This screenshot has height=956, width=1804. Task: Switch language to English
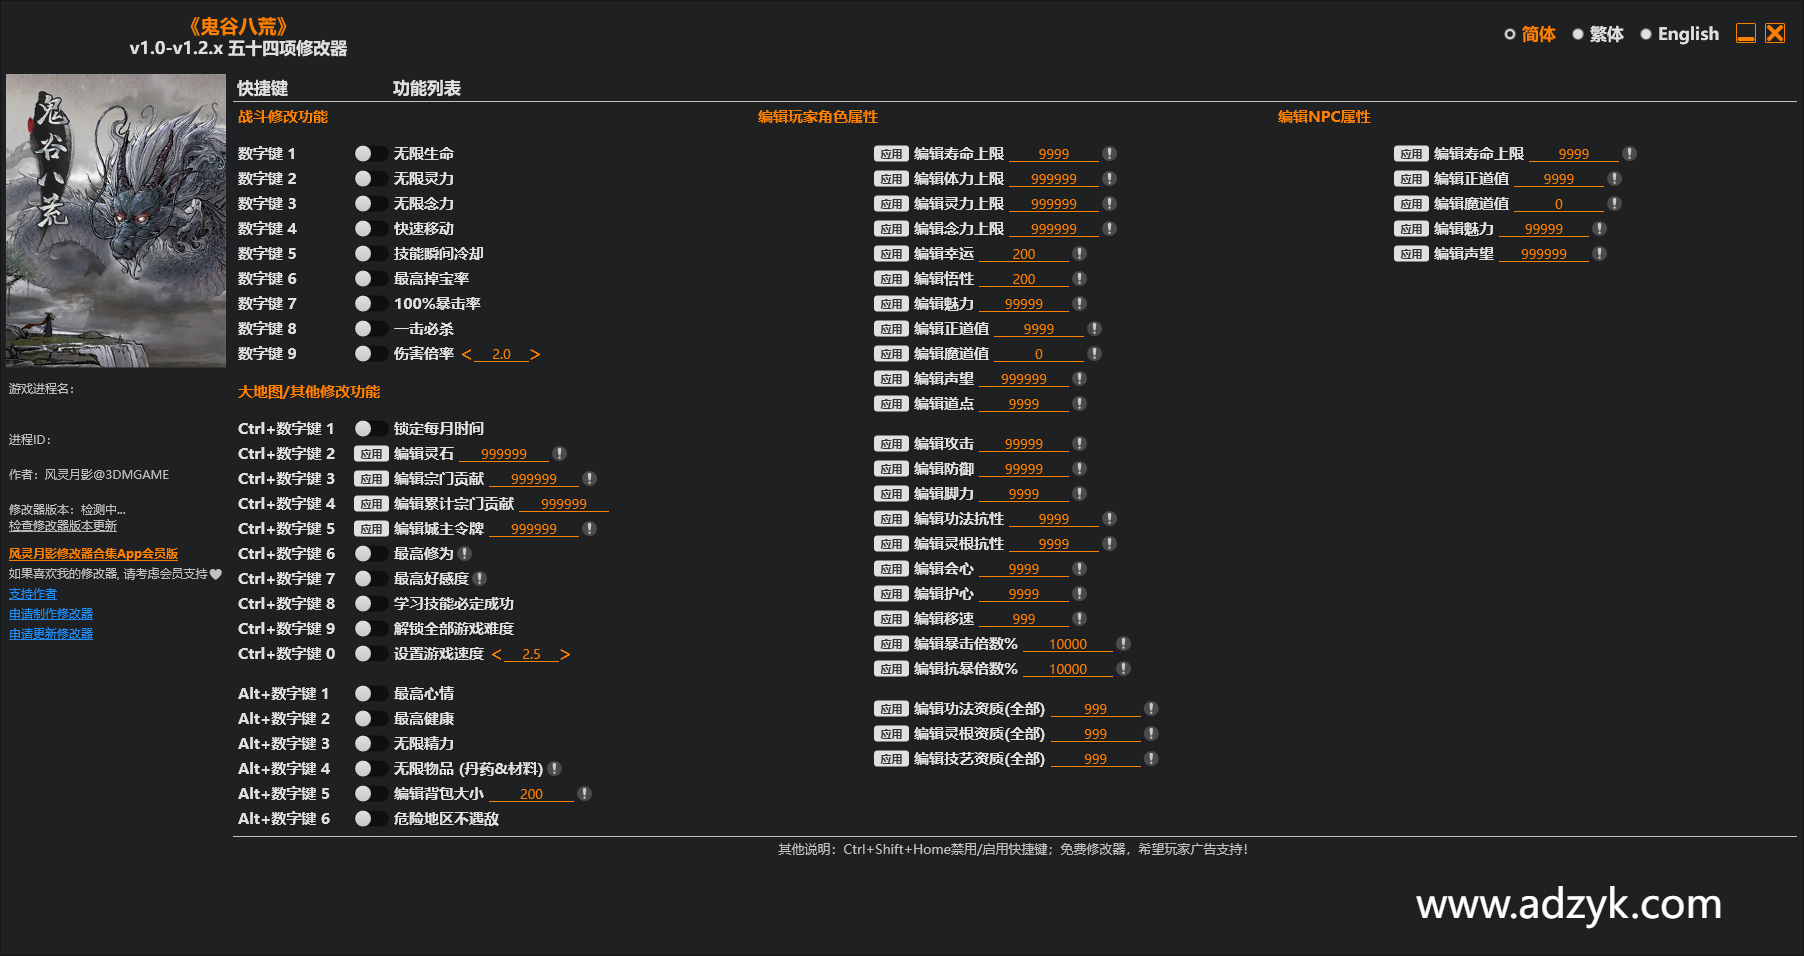pos(1679,34)
